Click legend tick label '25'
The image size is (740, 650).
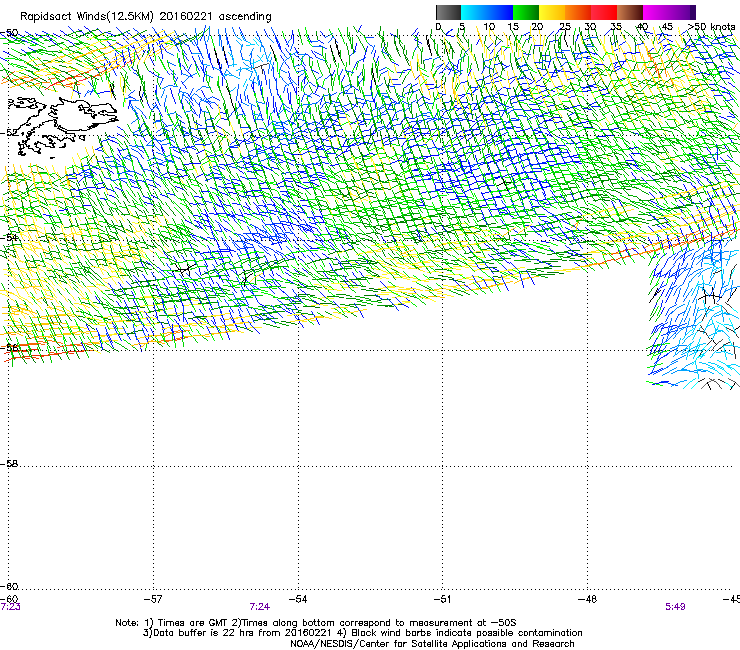(564, 27)
